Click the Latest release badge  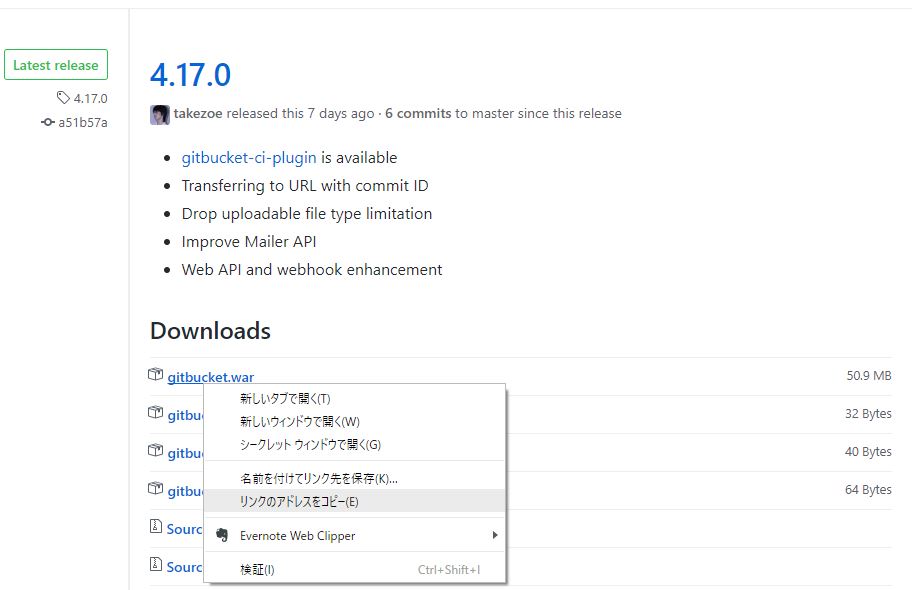[56, 65]
